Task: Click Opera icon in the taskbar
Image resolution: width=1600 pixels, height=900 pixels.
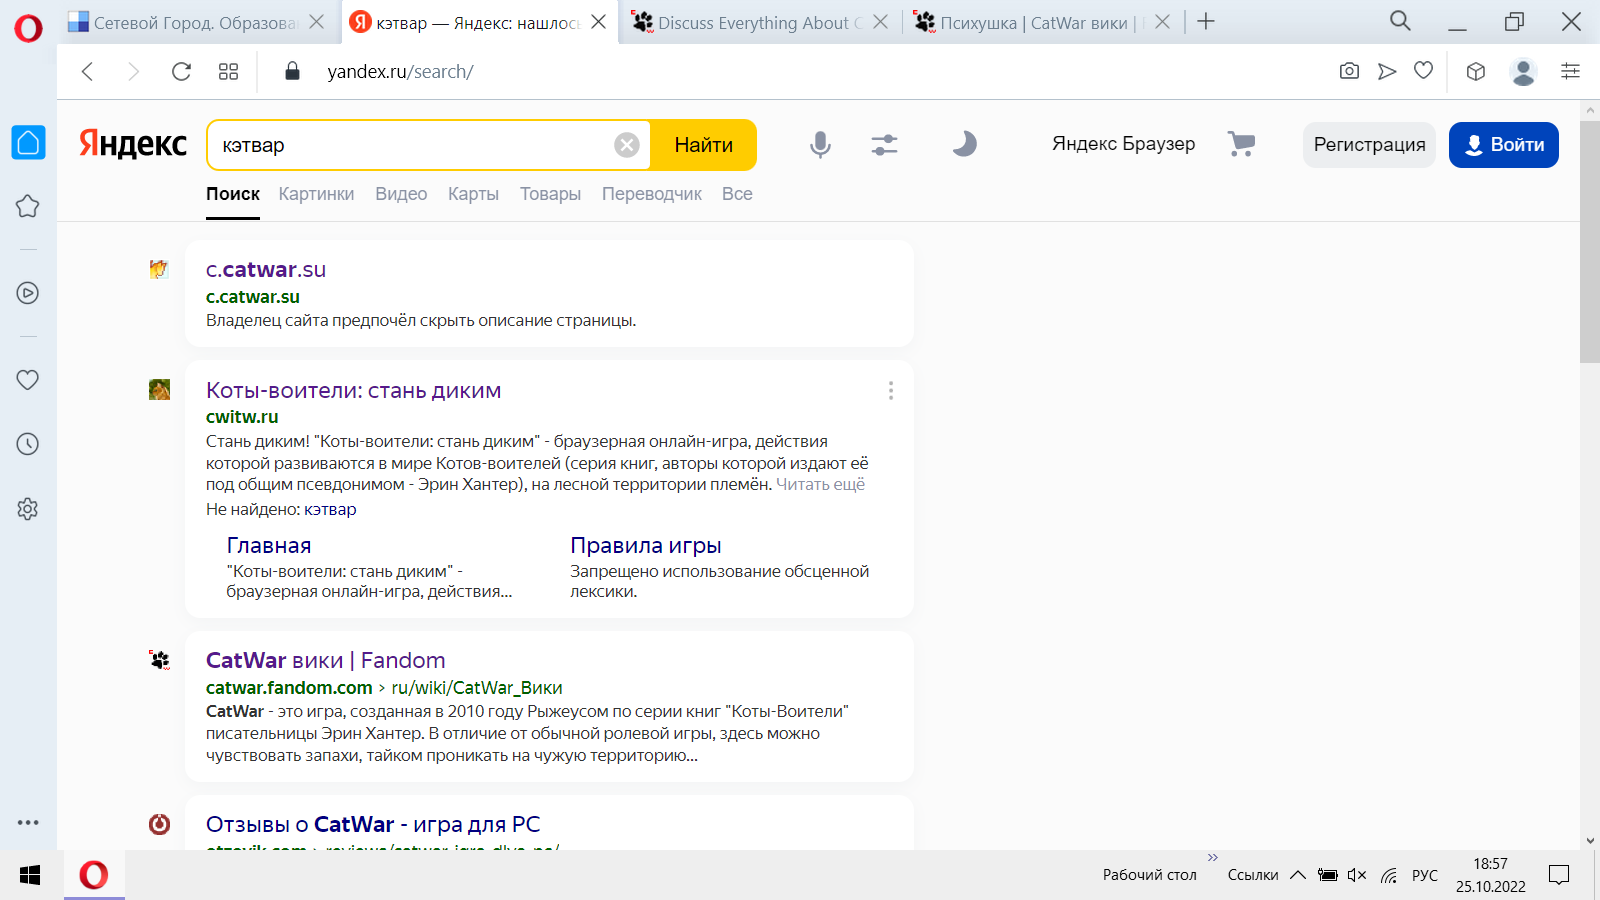Action: coord(94,875)
